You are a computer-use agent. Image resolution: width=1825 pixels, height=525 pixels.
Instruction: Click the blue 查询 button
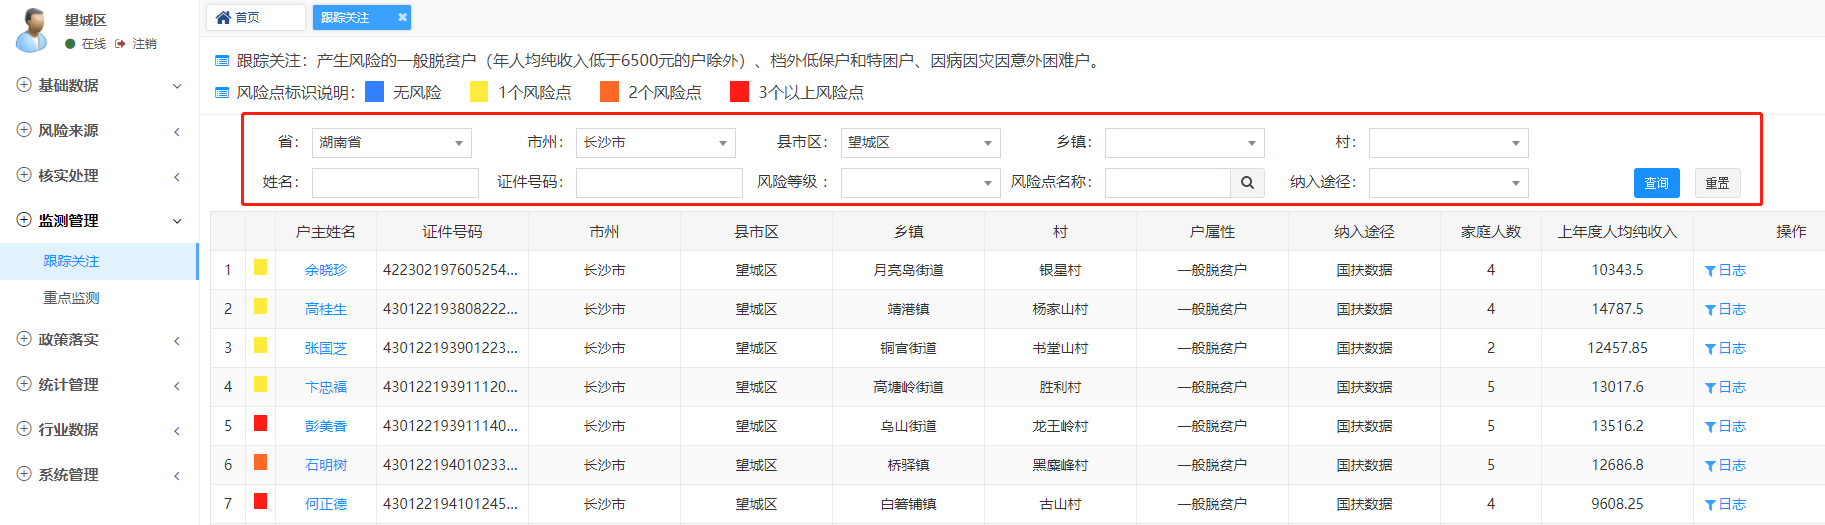pyautogui.click(x=1657, y=183)
